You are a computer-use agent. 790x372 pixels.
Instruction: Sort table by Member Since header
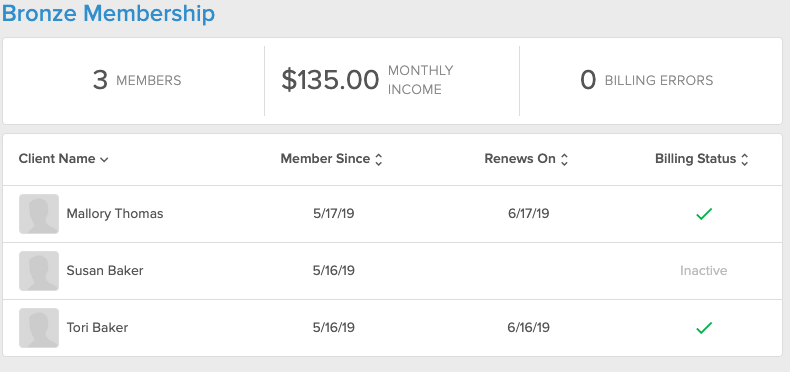325,159
